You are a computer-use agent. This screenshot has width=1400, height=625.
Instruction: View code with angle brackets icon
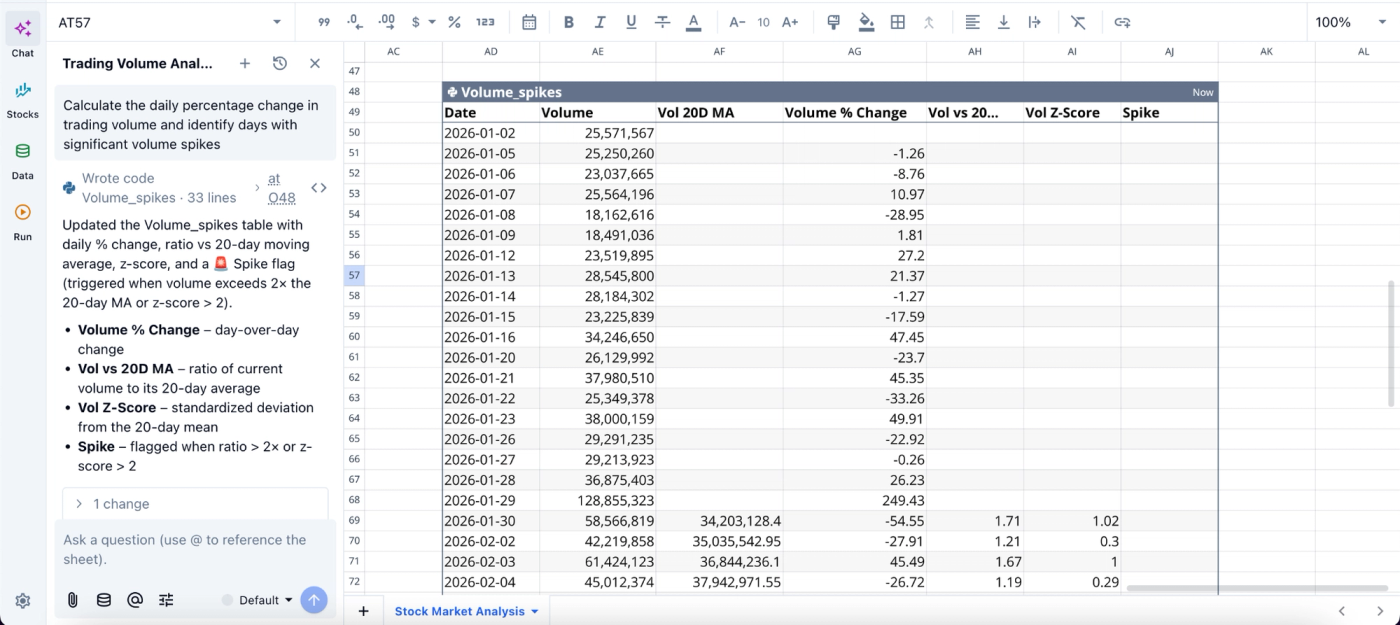319,187
